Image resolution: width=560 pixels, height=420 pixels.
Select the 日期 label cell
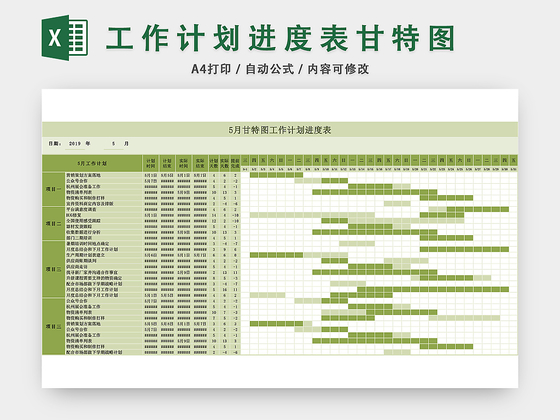[54, 144]
